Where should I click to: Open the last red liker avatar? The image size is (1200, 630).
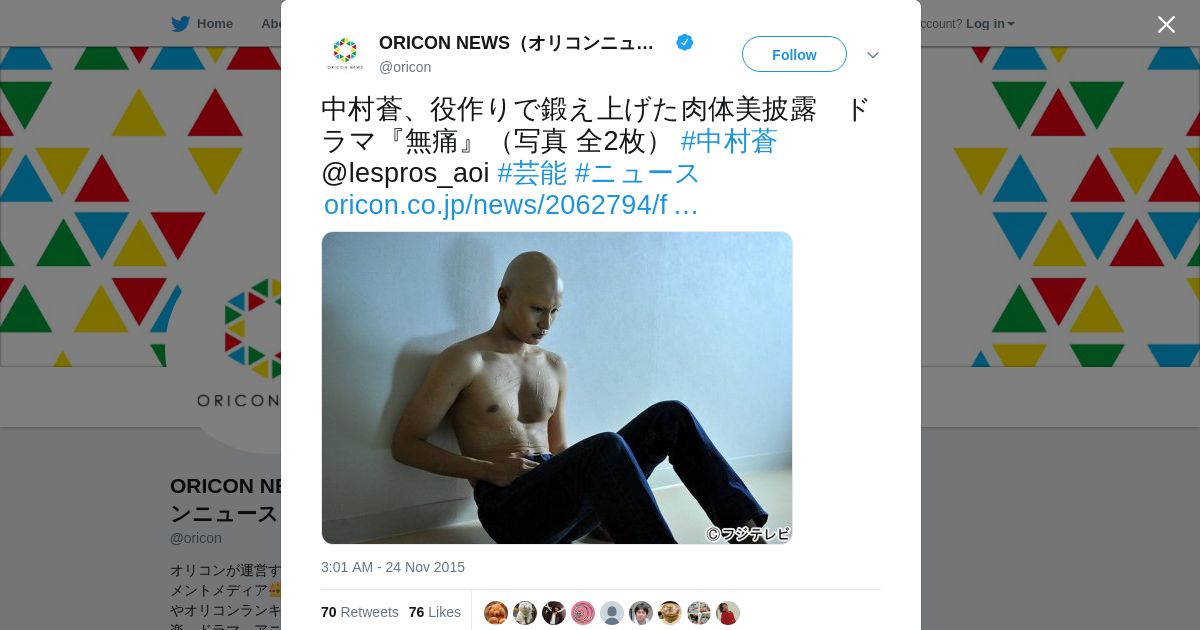(x=728, y=613)
